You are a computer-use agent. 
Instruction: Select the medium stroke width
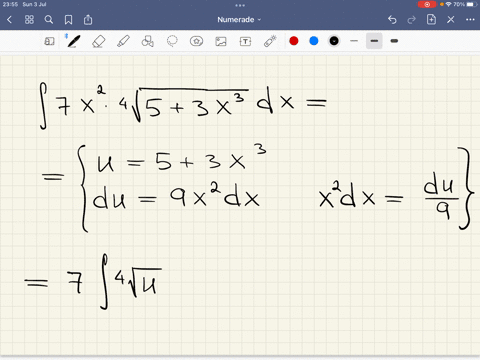[374, 41]
